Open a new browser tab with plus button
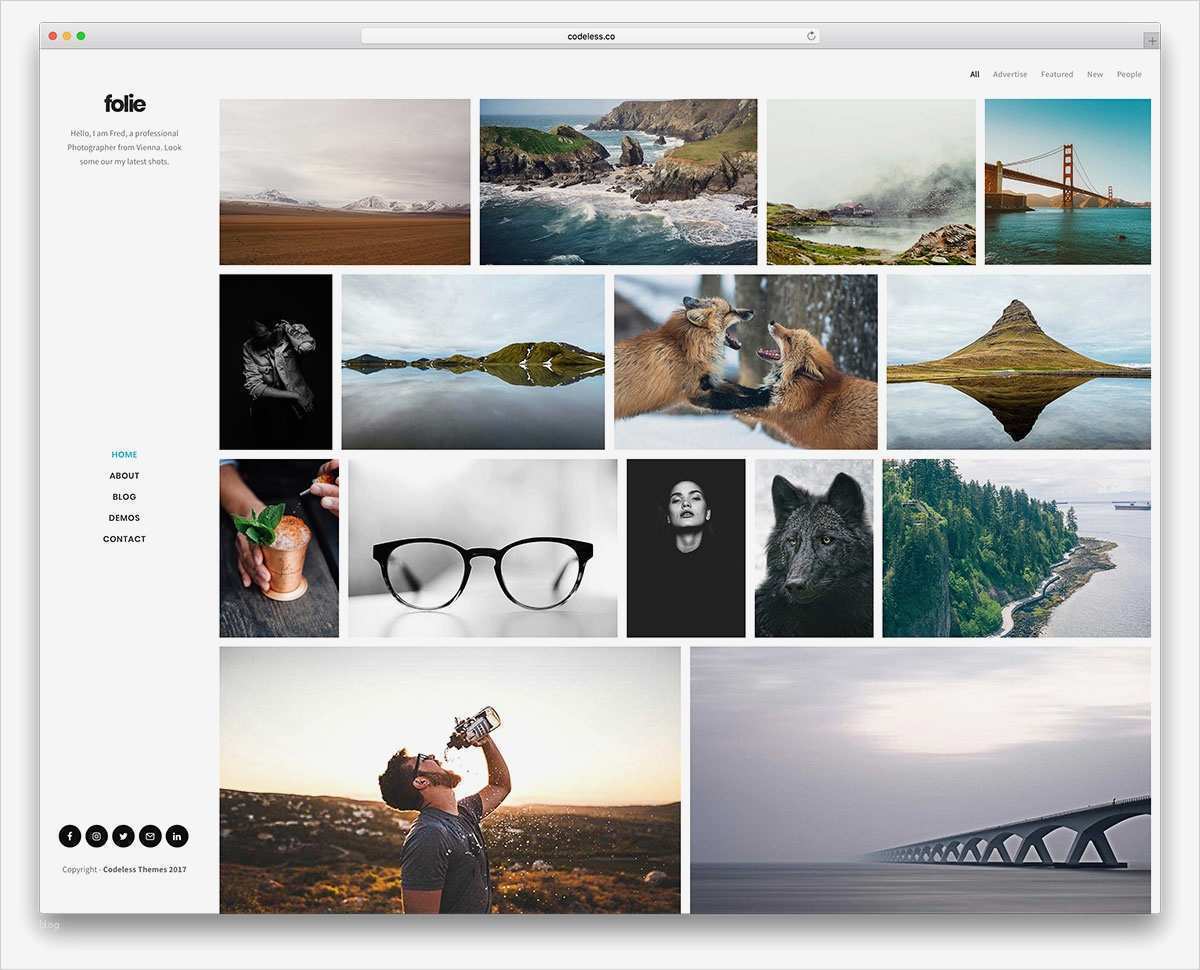This screenshot has height=970, width=1200. [1152, 41]
